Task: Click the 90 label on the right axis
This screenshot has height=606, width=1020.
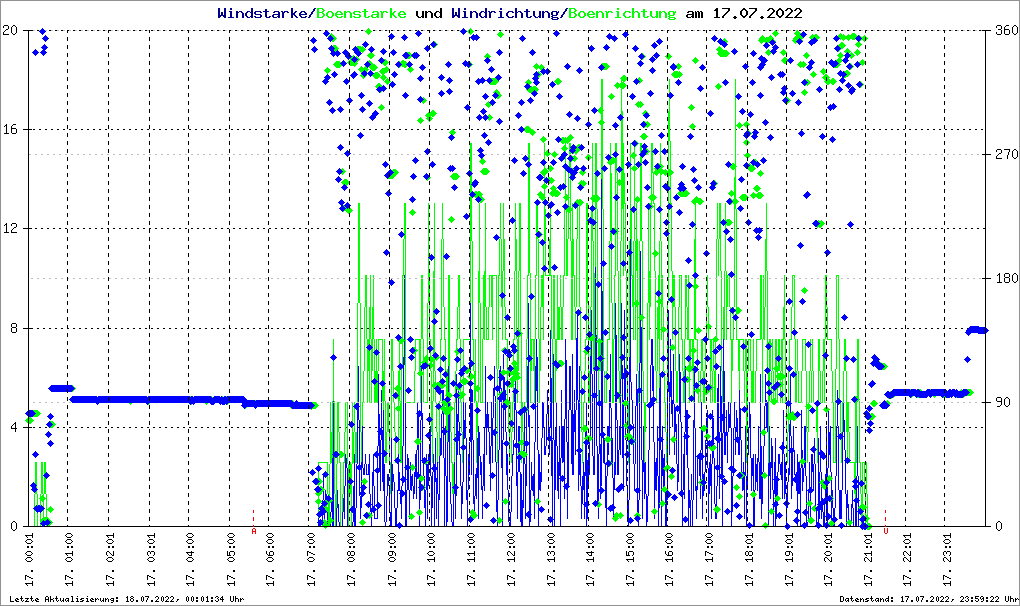Action: [x=1001, y=402]
